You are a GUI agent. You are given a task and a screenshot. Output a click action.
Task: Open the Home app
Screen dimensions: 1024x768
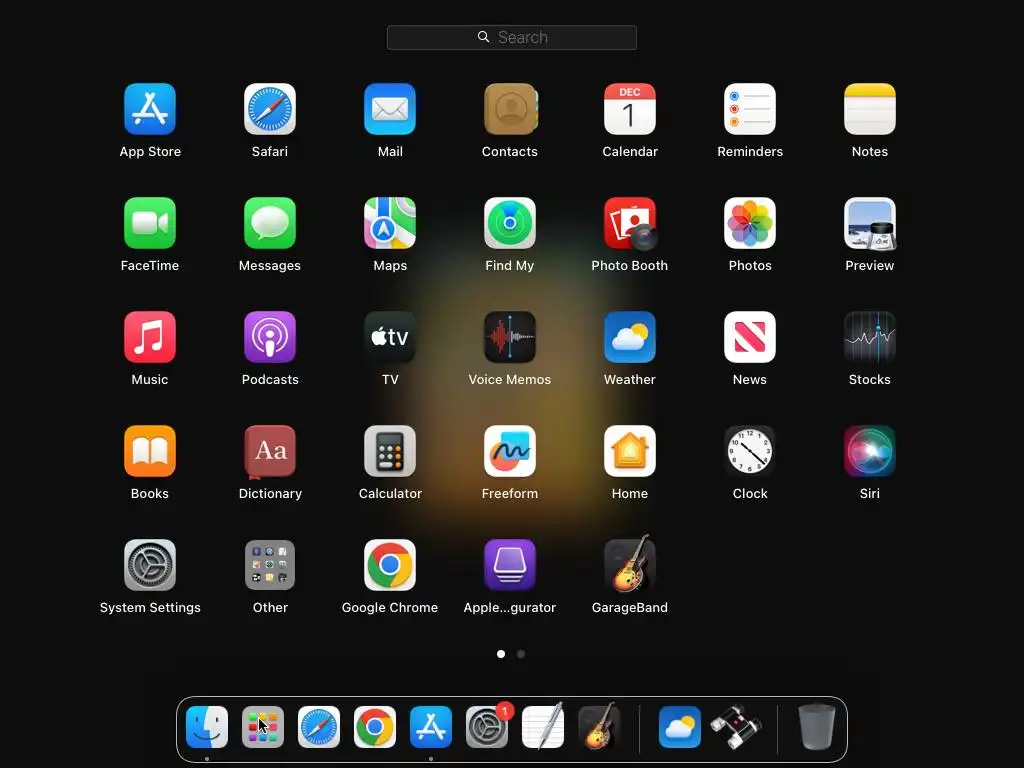pyautogui.click(x=630, y=451)
